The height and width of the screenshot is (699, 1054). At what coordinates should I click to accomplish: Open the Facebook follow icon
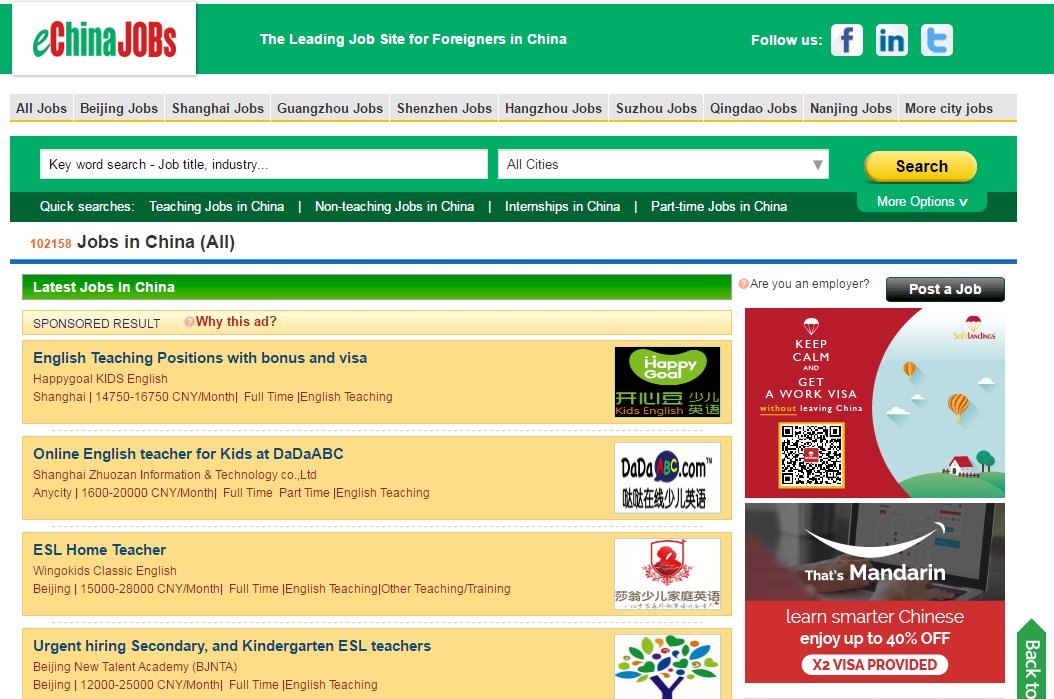846,40
